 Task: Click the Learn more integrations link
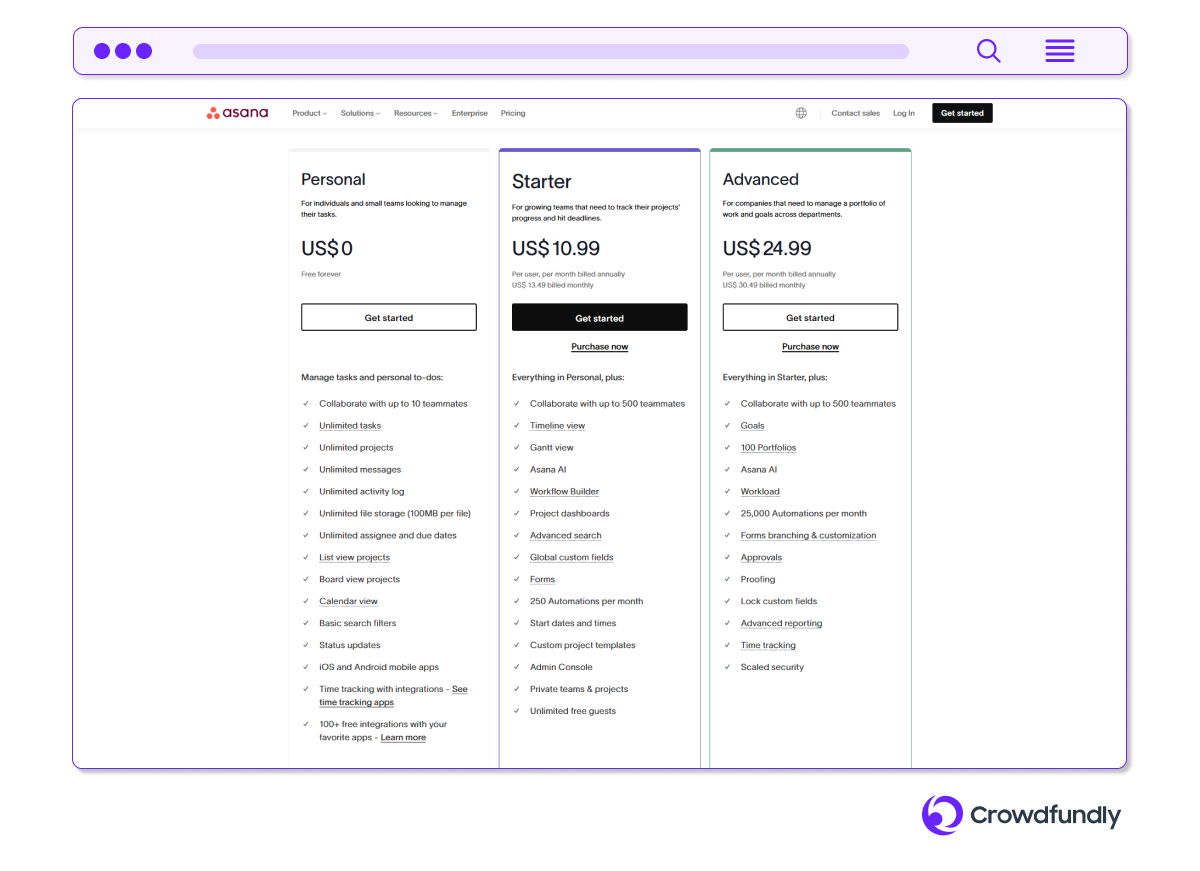[x=403, y=738]
